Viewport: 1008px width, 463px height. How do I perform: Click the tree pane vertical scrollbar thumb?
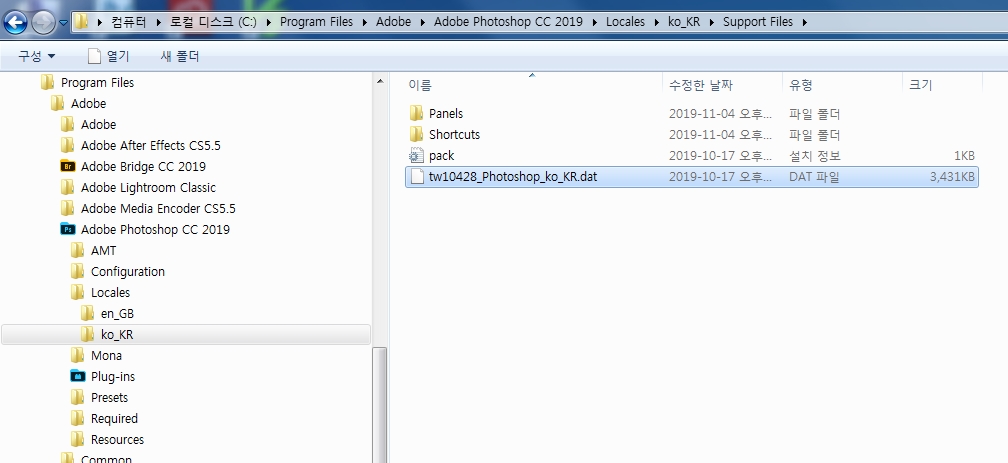pos(380,405)
